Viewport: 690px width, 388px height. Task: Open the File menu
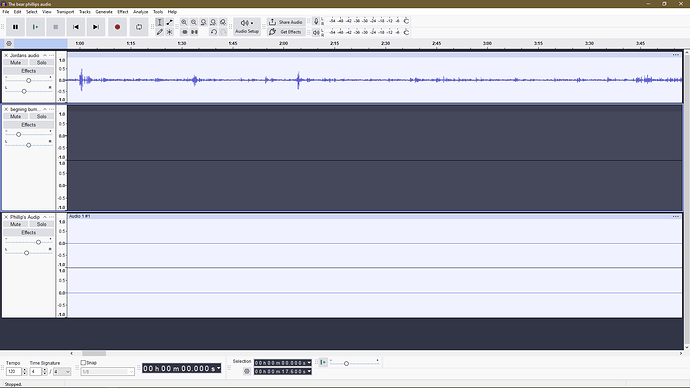[6, 12]
